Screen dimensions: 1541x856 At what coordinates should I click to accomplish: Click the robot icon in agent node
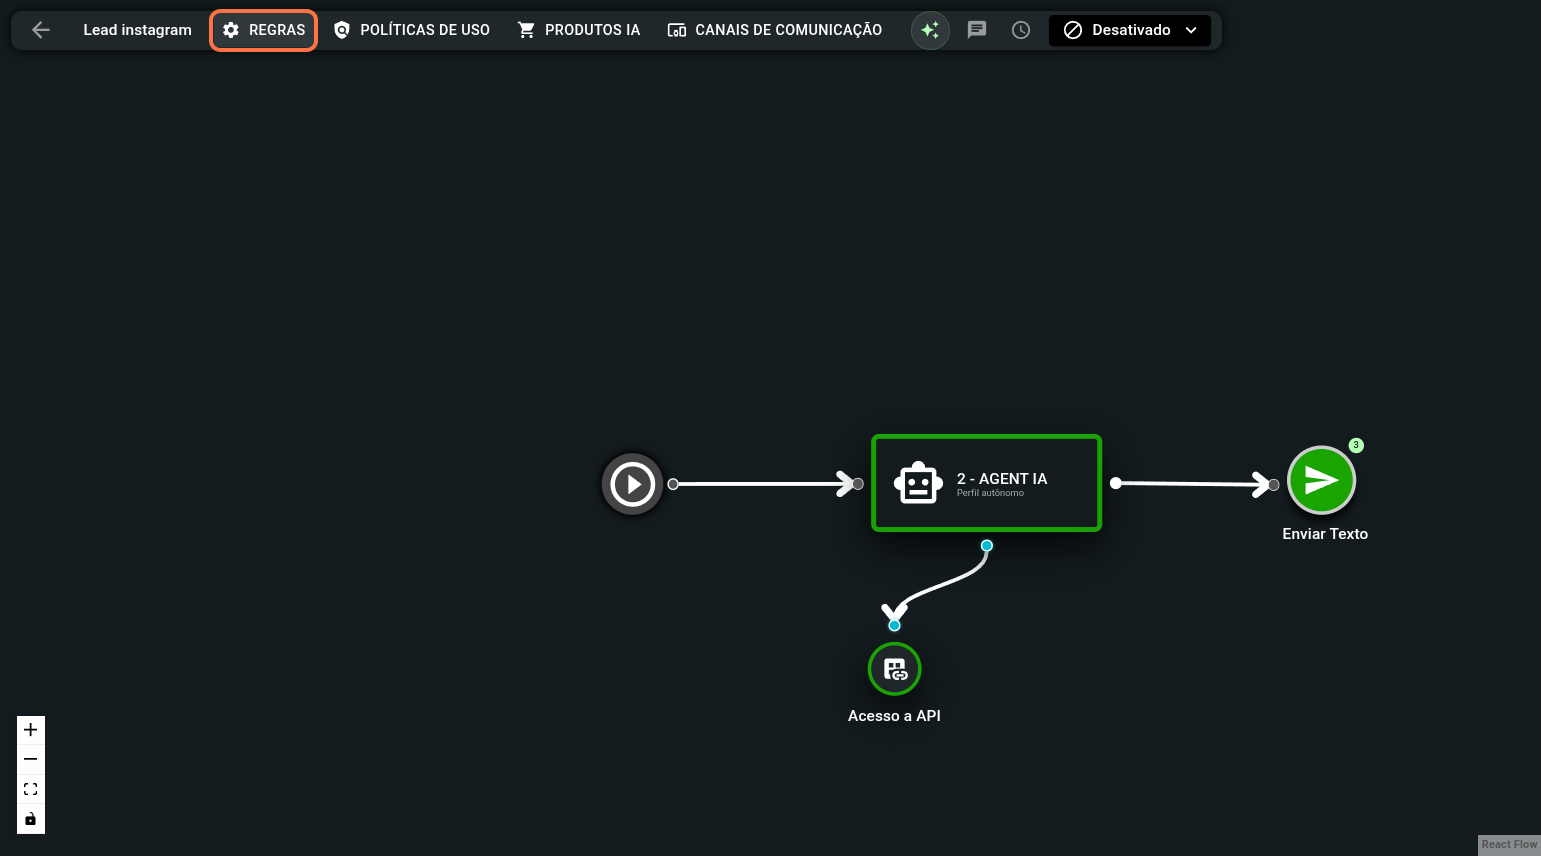pyautogui.click(x=918, y=484)
